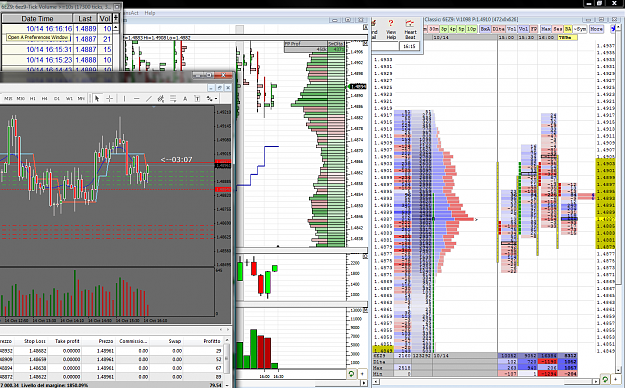The width and height of the screenshot is (625, 388).
Task: Switch chart to W1 timeframe
Action: click(69, 98)
